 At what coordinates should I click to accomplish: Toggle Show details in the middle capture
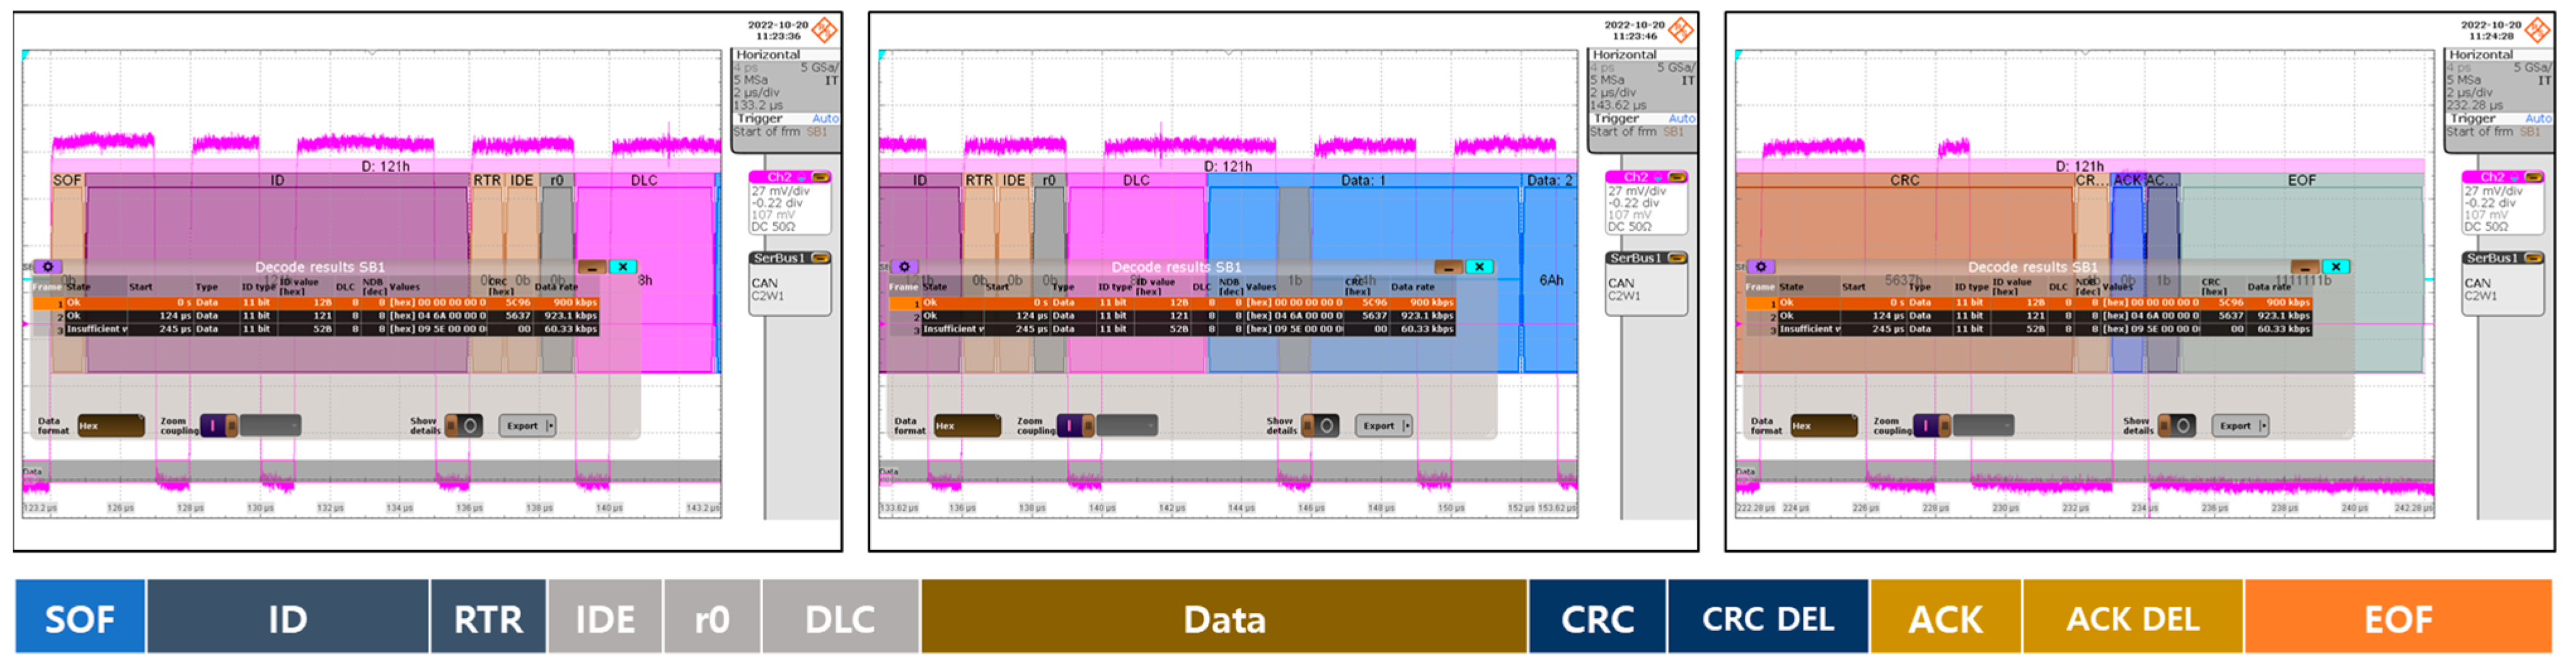[x=1320, y=426]
